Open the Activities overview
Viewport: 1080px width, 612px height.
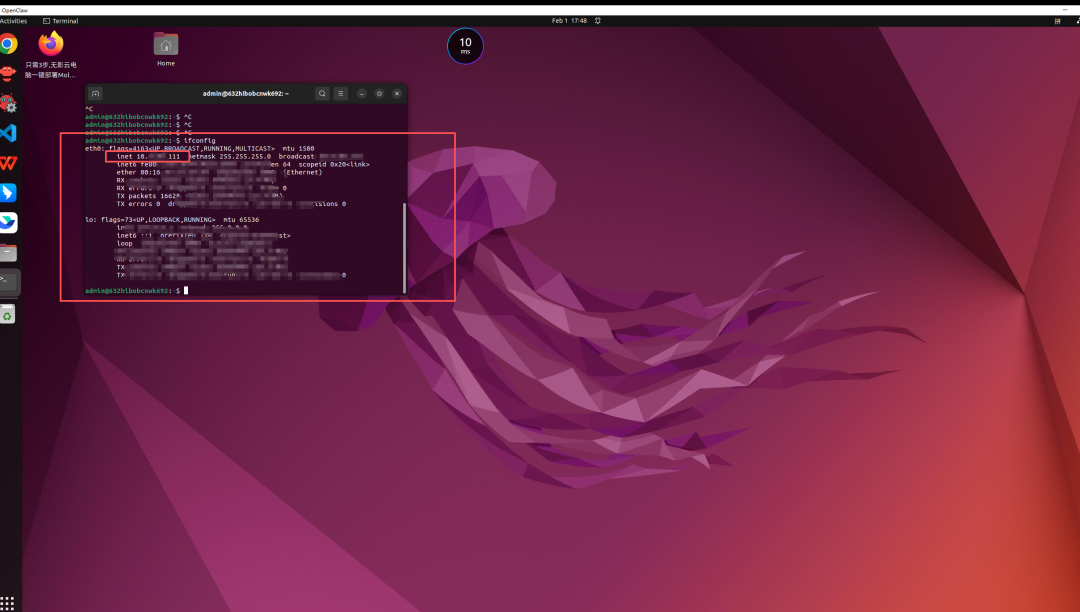(x=13, y=20)
